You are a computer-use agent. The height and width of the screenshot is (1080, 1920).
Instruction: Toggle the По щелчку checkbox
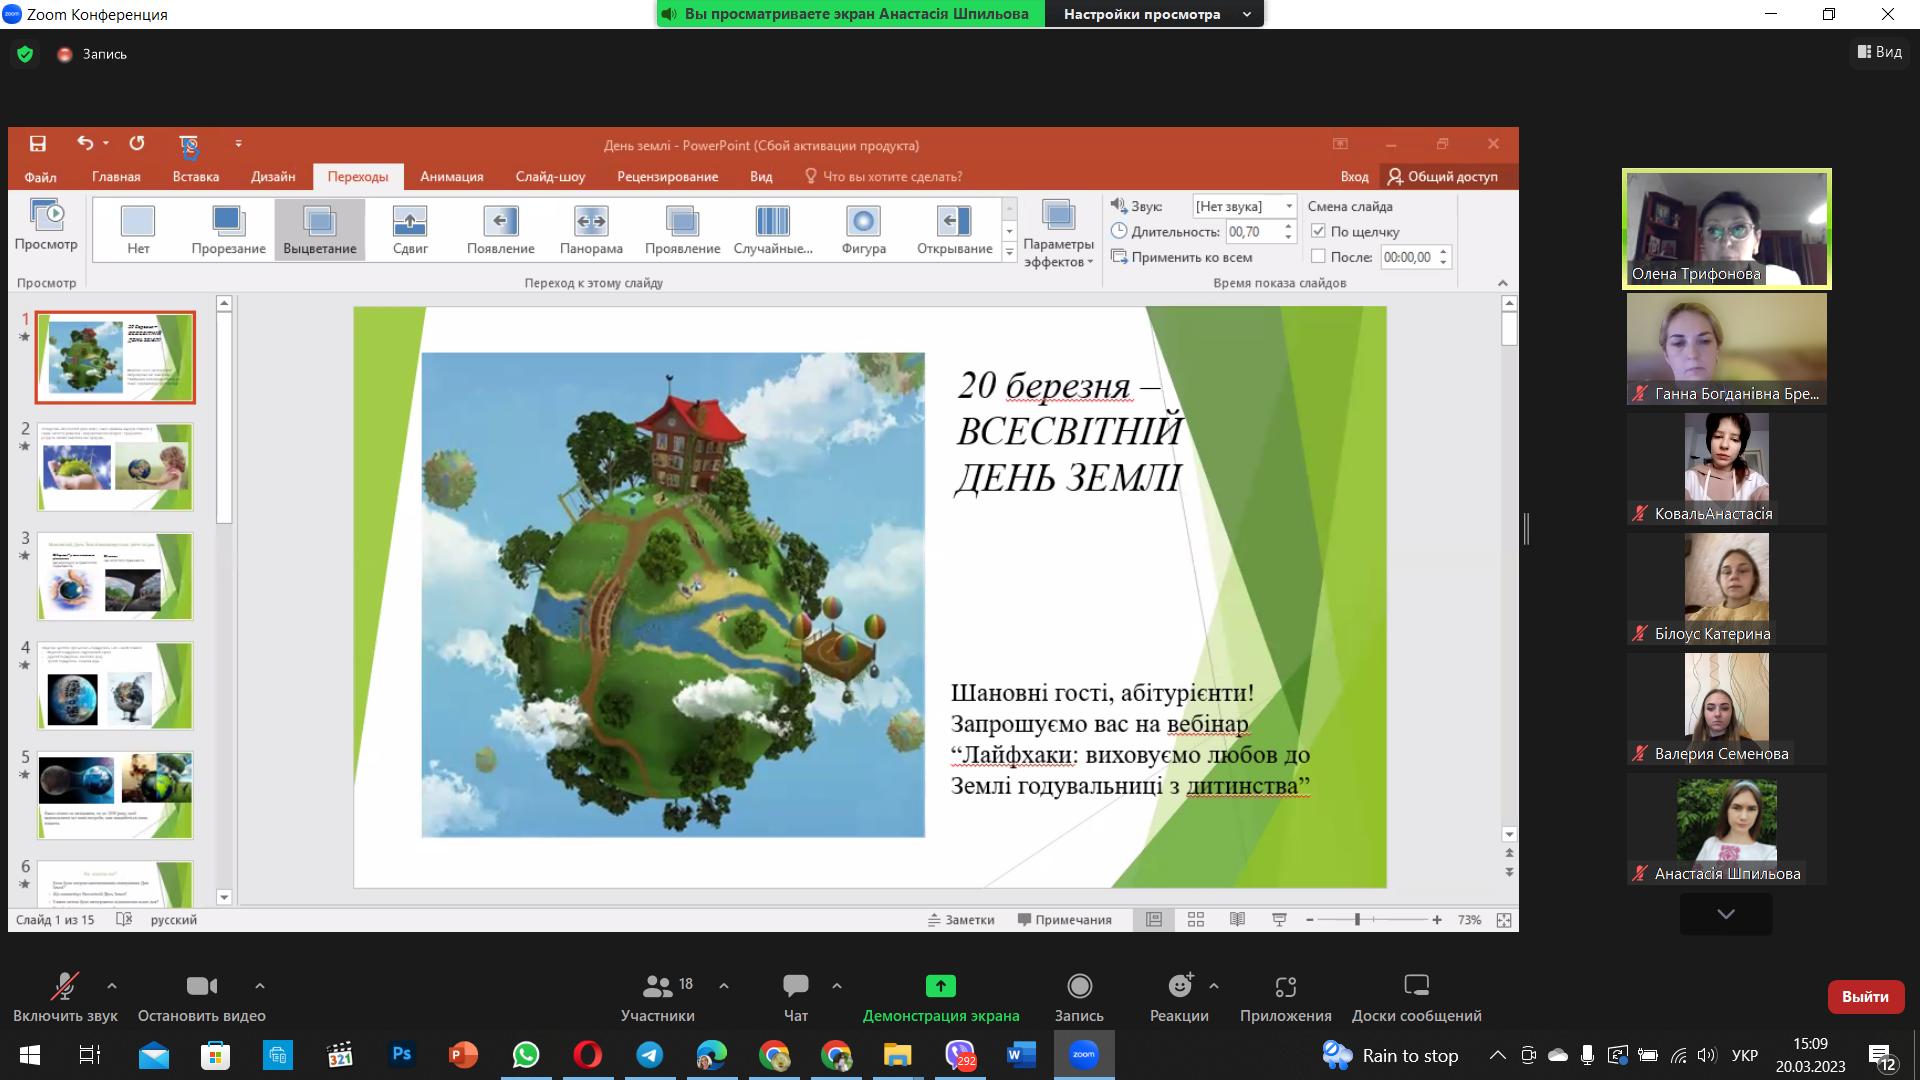[1318, 231]
